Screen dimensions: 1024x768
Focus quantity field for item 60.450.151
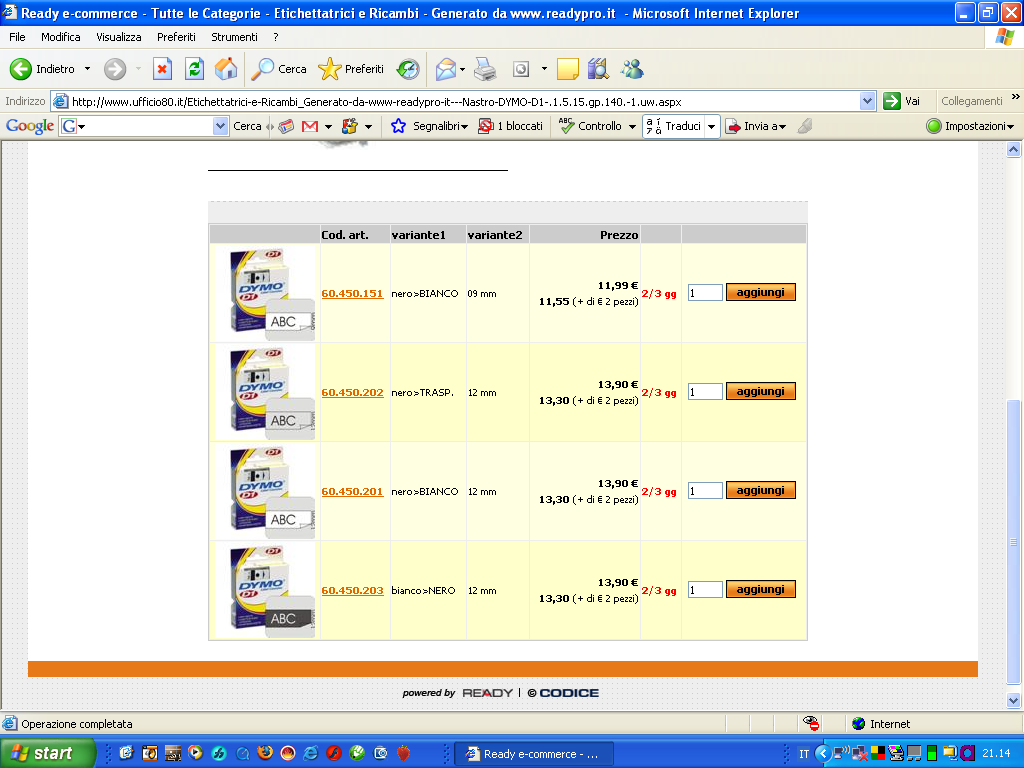[x=705, y=293]
